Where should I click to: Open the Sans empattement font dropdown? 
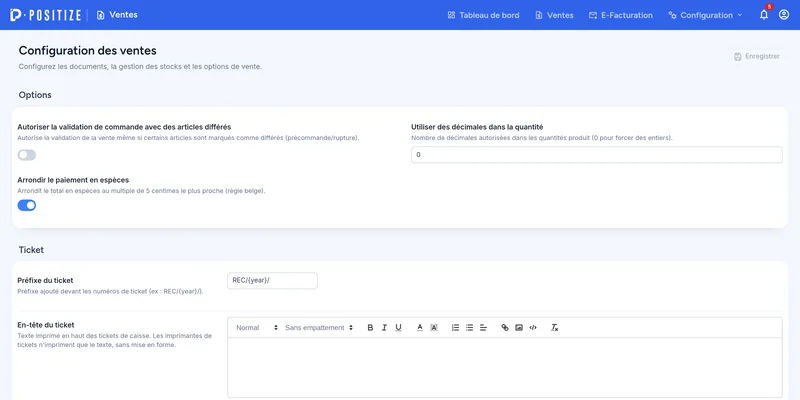tap(319, 328)
